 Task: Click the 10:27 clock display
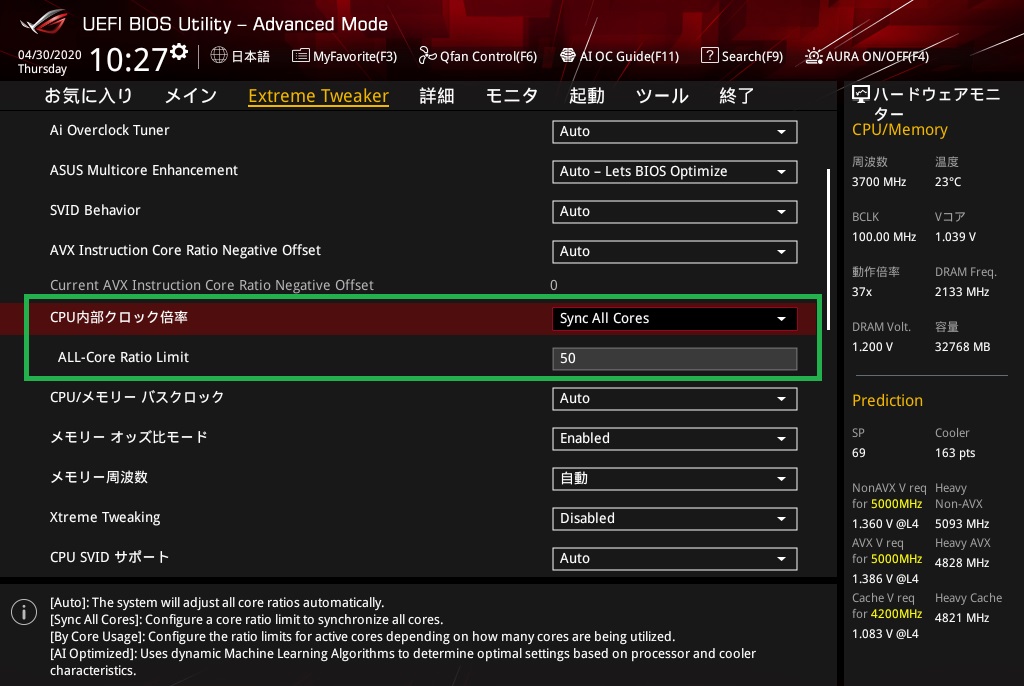[x=129, y=59]
